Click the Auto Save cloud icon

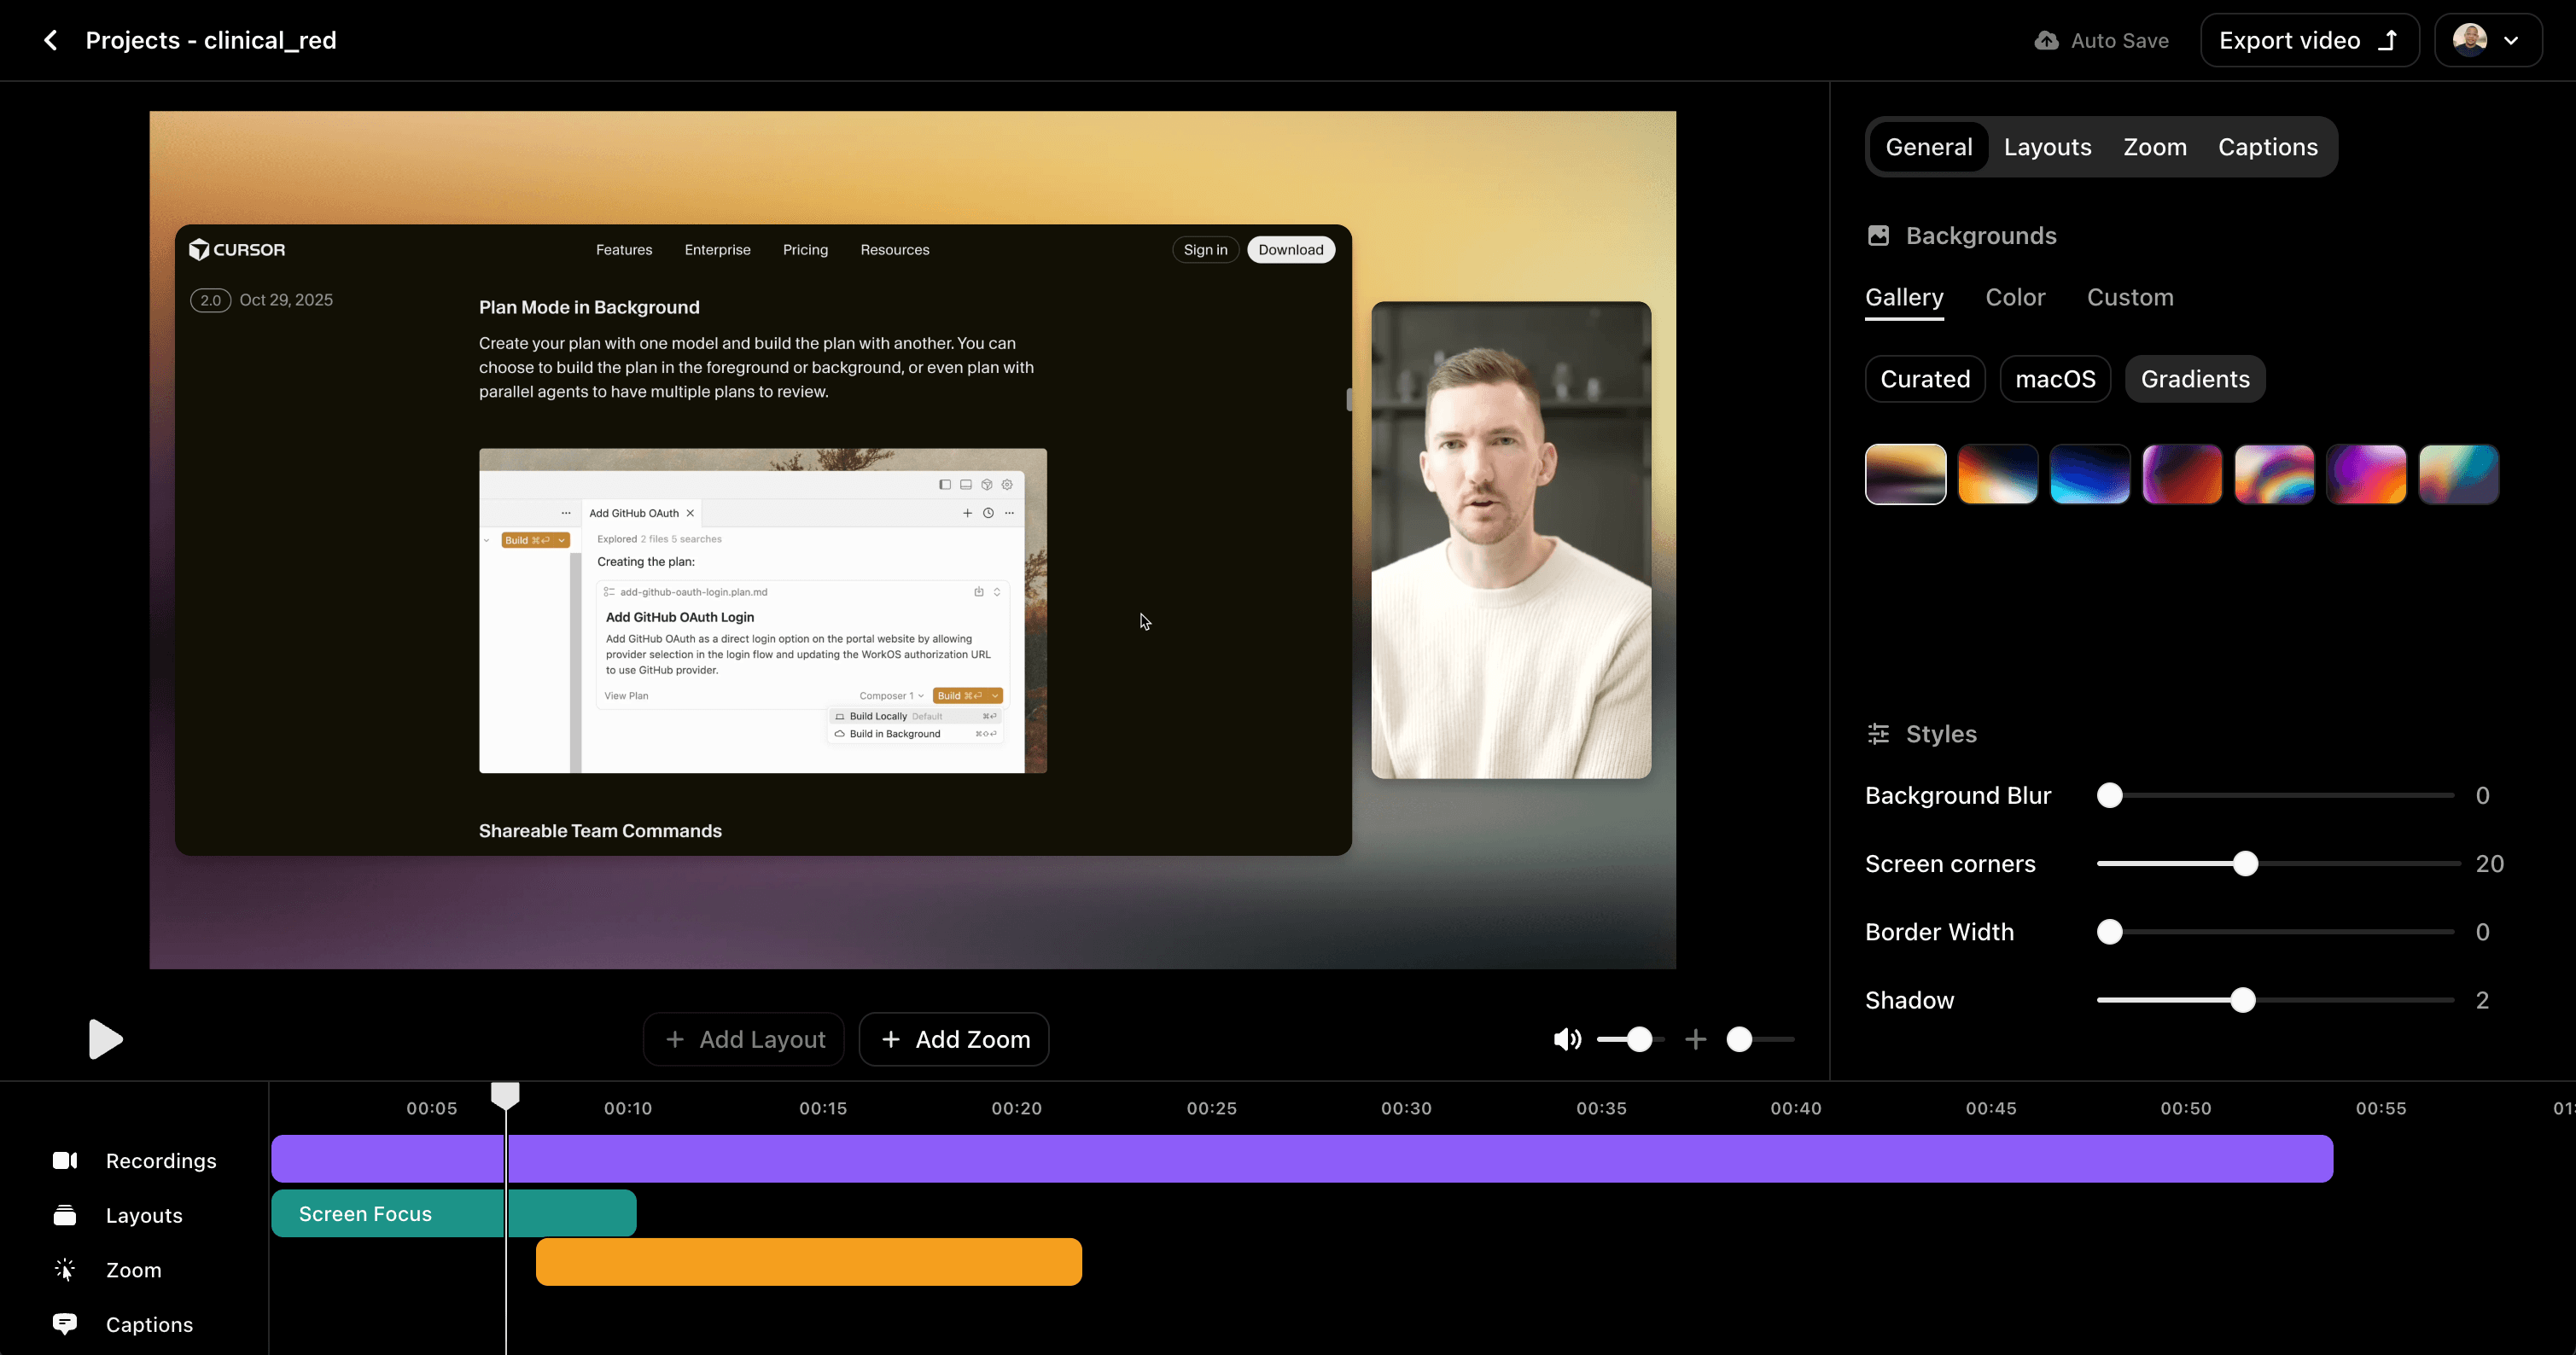[2046, 40]
